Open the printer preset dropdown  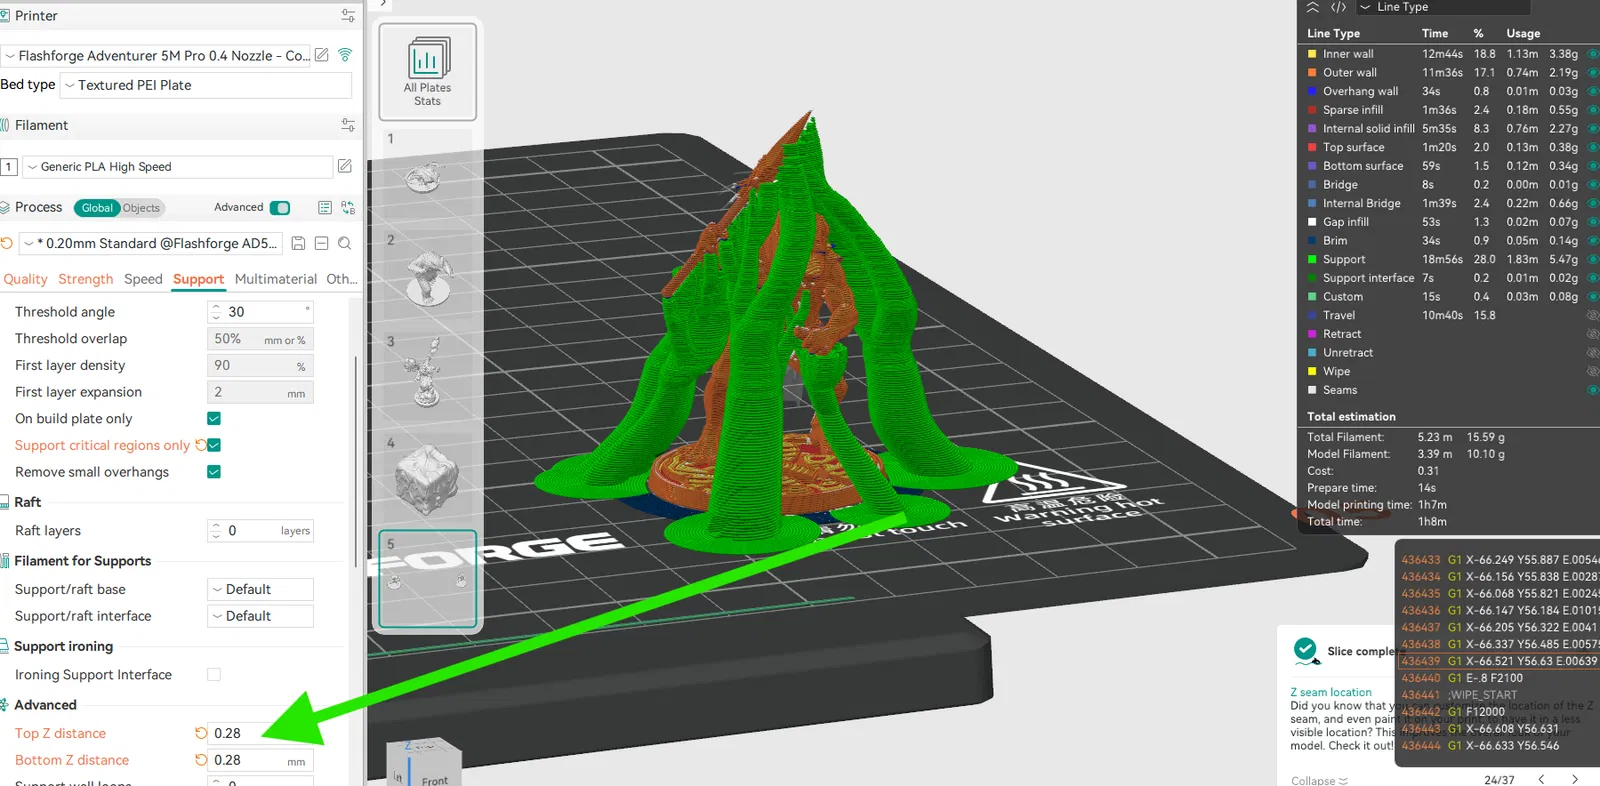tap(157, 56)
